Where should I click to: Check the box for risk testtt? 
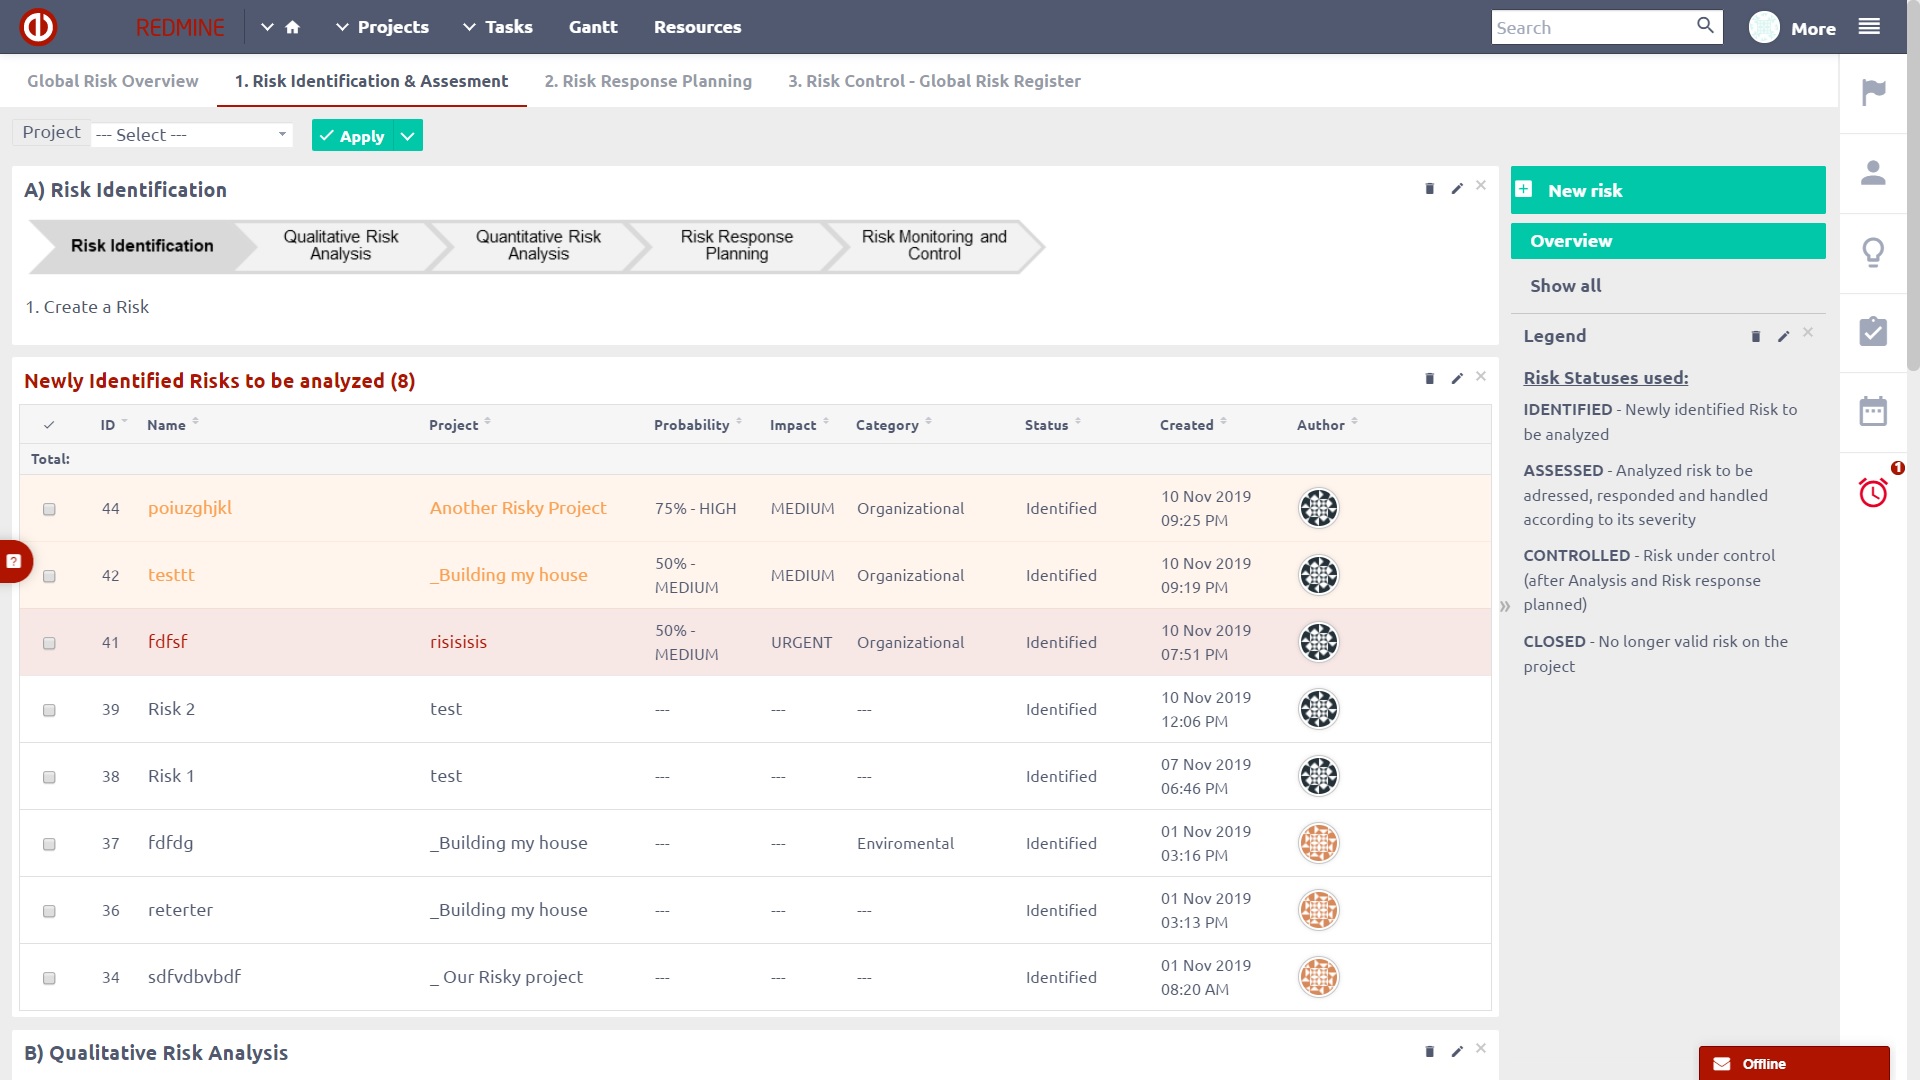(49, 576)
